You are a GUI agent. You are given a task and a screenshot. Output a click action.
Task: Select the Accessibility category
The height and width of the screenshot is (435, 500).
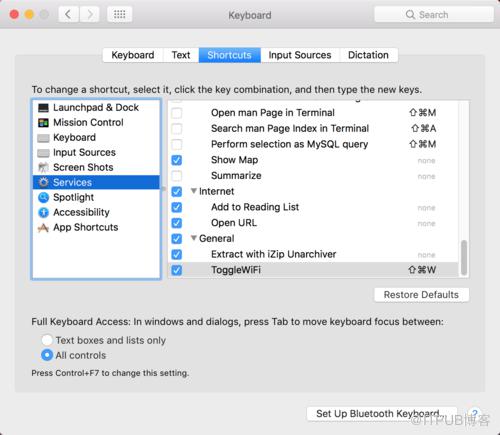[x=96, y=212]
